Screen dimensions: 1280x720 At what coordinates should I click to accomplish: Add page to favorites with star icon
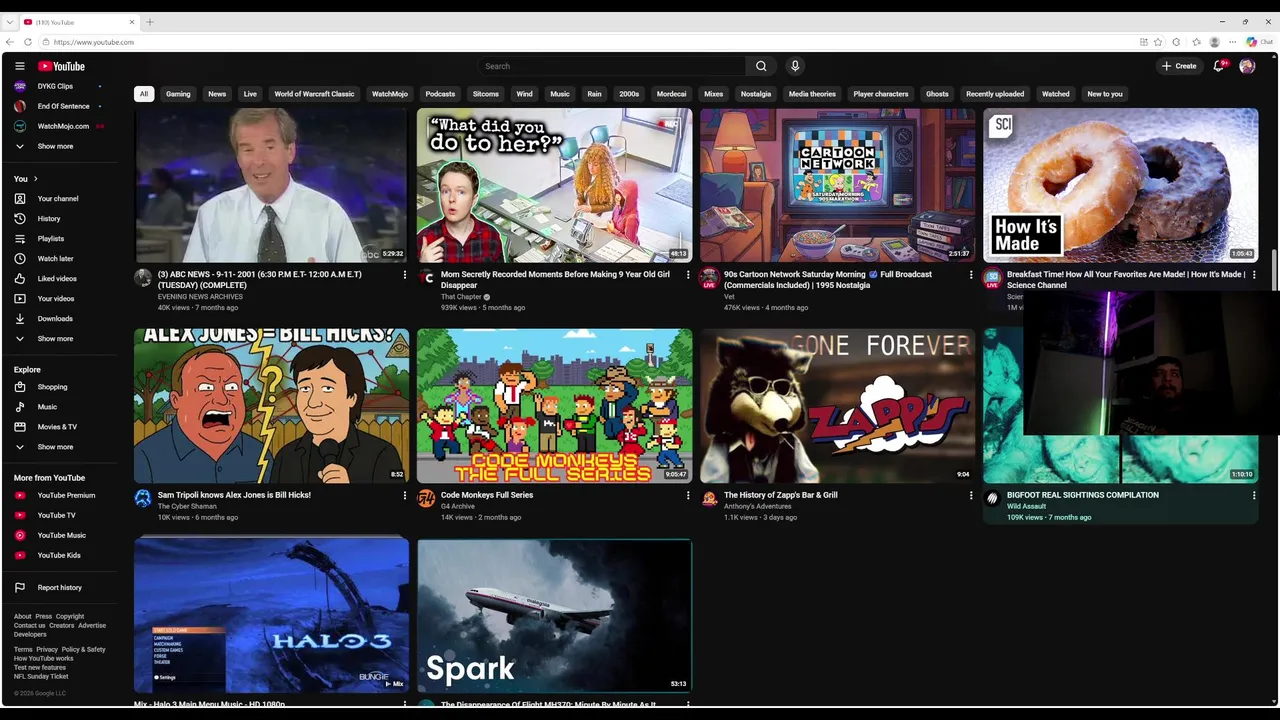[1158, 42]
